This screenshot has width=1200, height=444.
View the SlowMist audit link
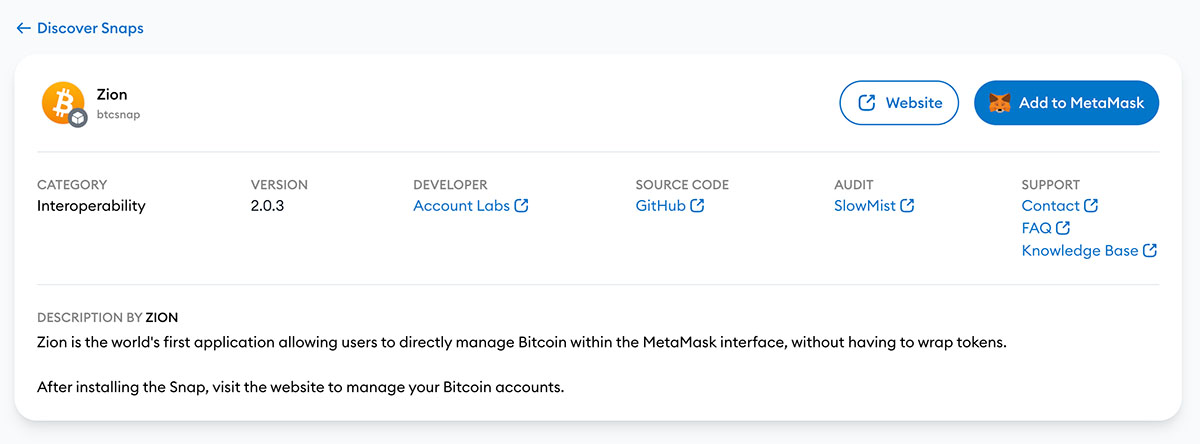(865, 206)
